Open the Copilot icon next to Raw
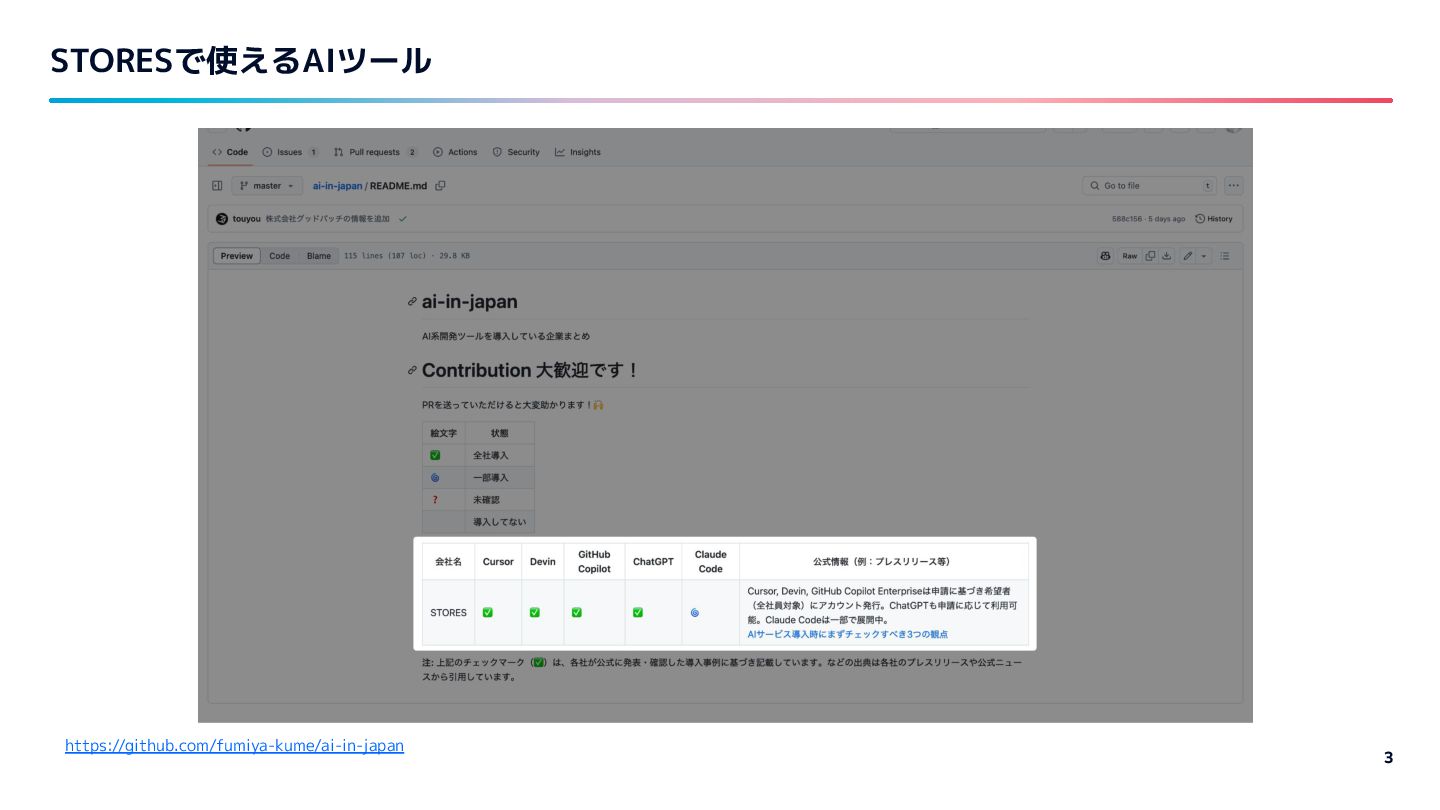 [x=1105, y=256]
